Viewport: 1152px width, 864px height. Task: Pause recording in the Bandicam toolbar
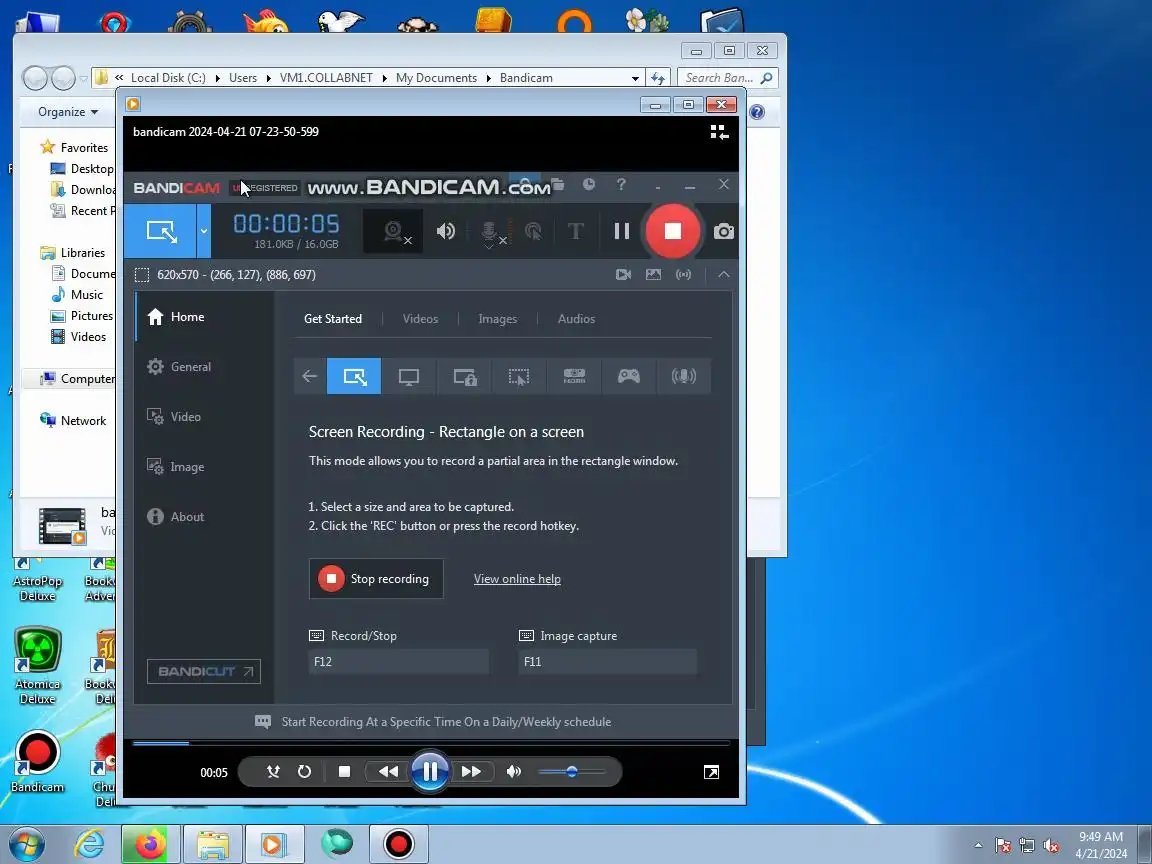point(622,231)
